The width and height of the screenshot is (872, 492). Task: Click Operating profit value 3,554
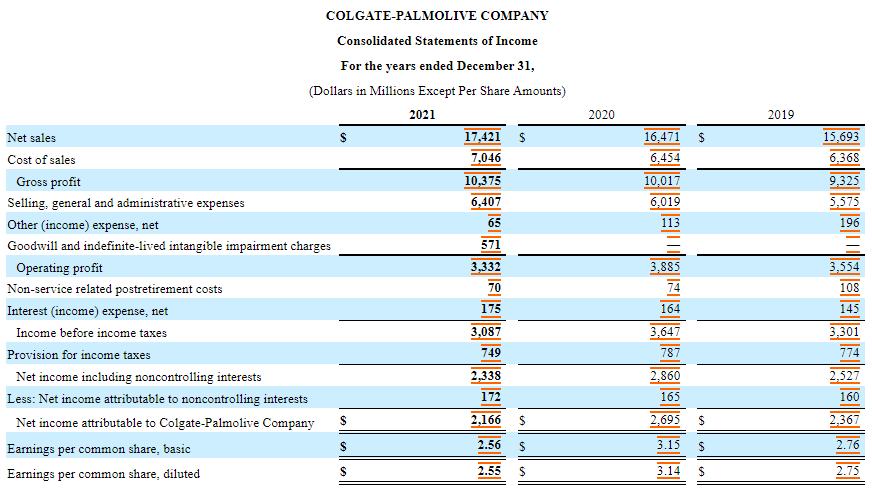(844, 267)
